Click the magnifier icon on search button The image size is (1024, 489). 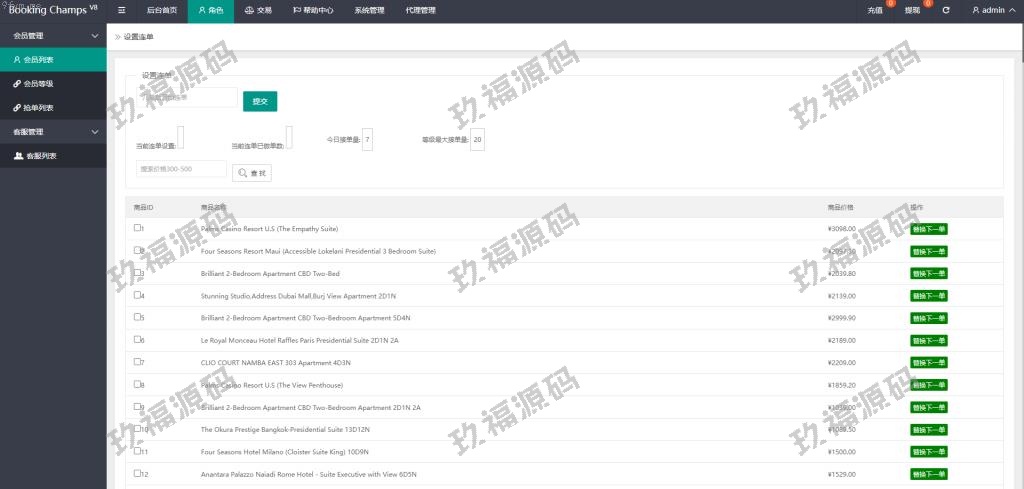[x=243, y=173]
